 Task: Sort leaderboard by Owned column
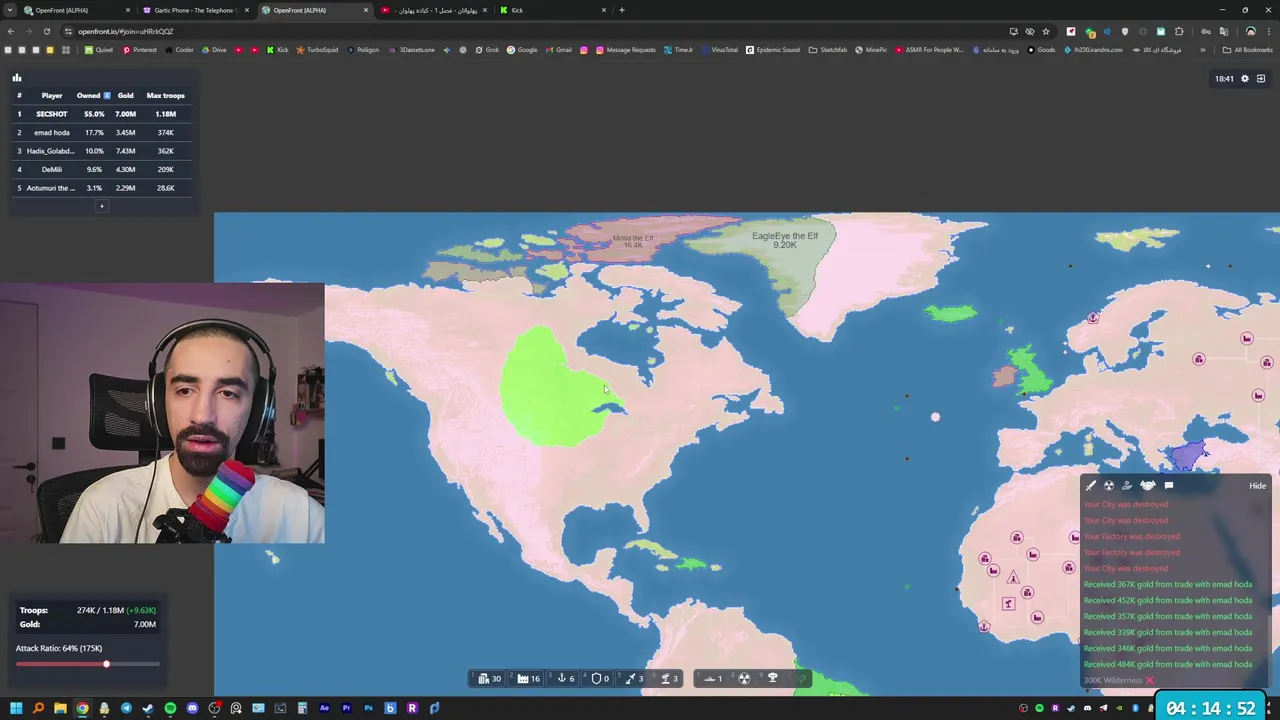tap(93, 96)
